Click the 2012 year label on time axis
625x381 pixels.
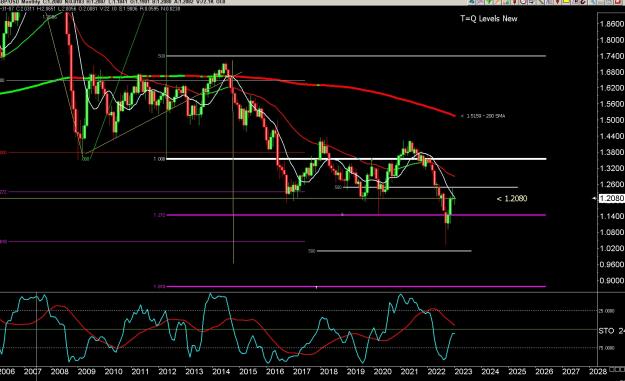(167, 371)
